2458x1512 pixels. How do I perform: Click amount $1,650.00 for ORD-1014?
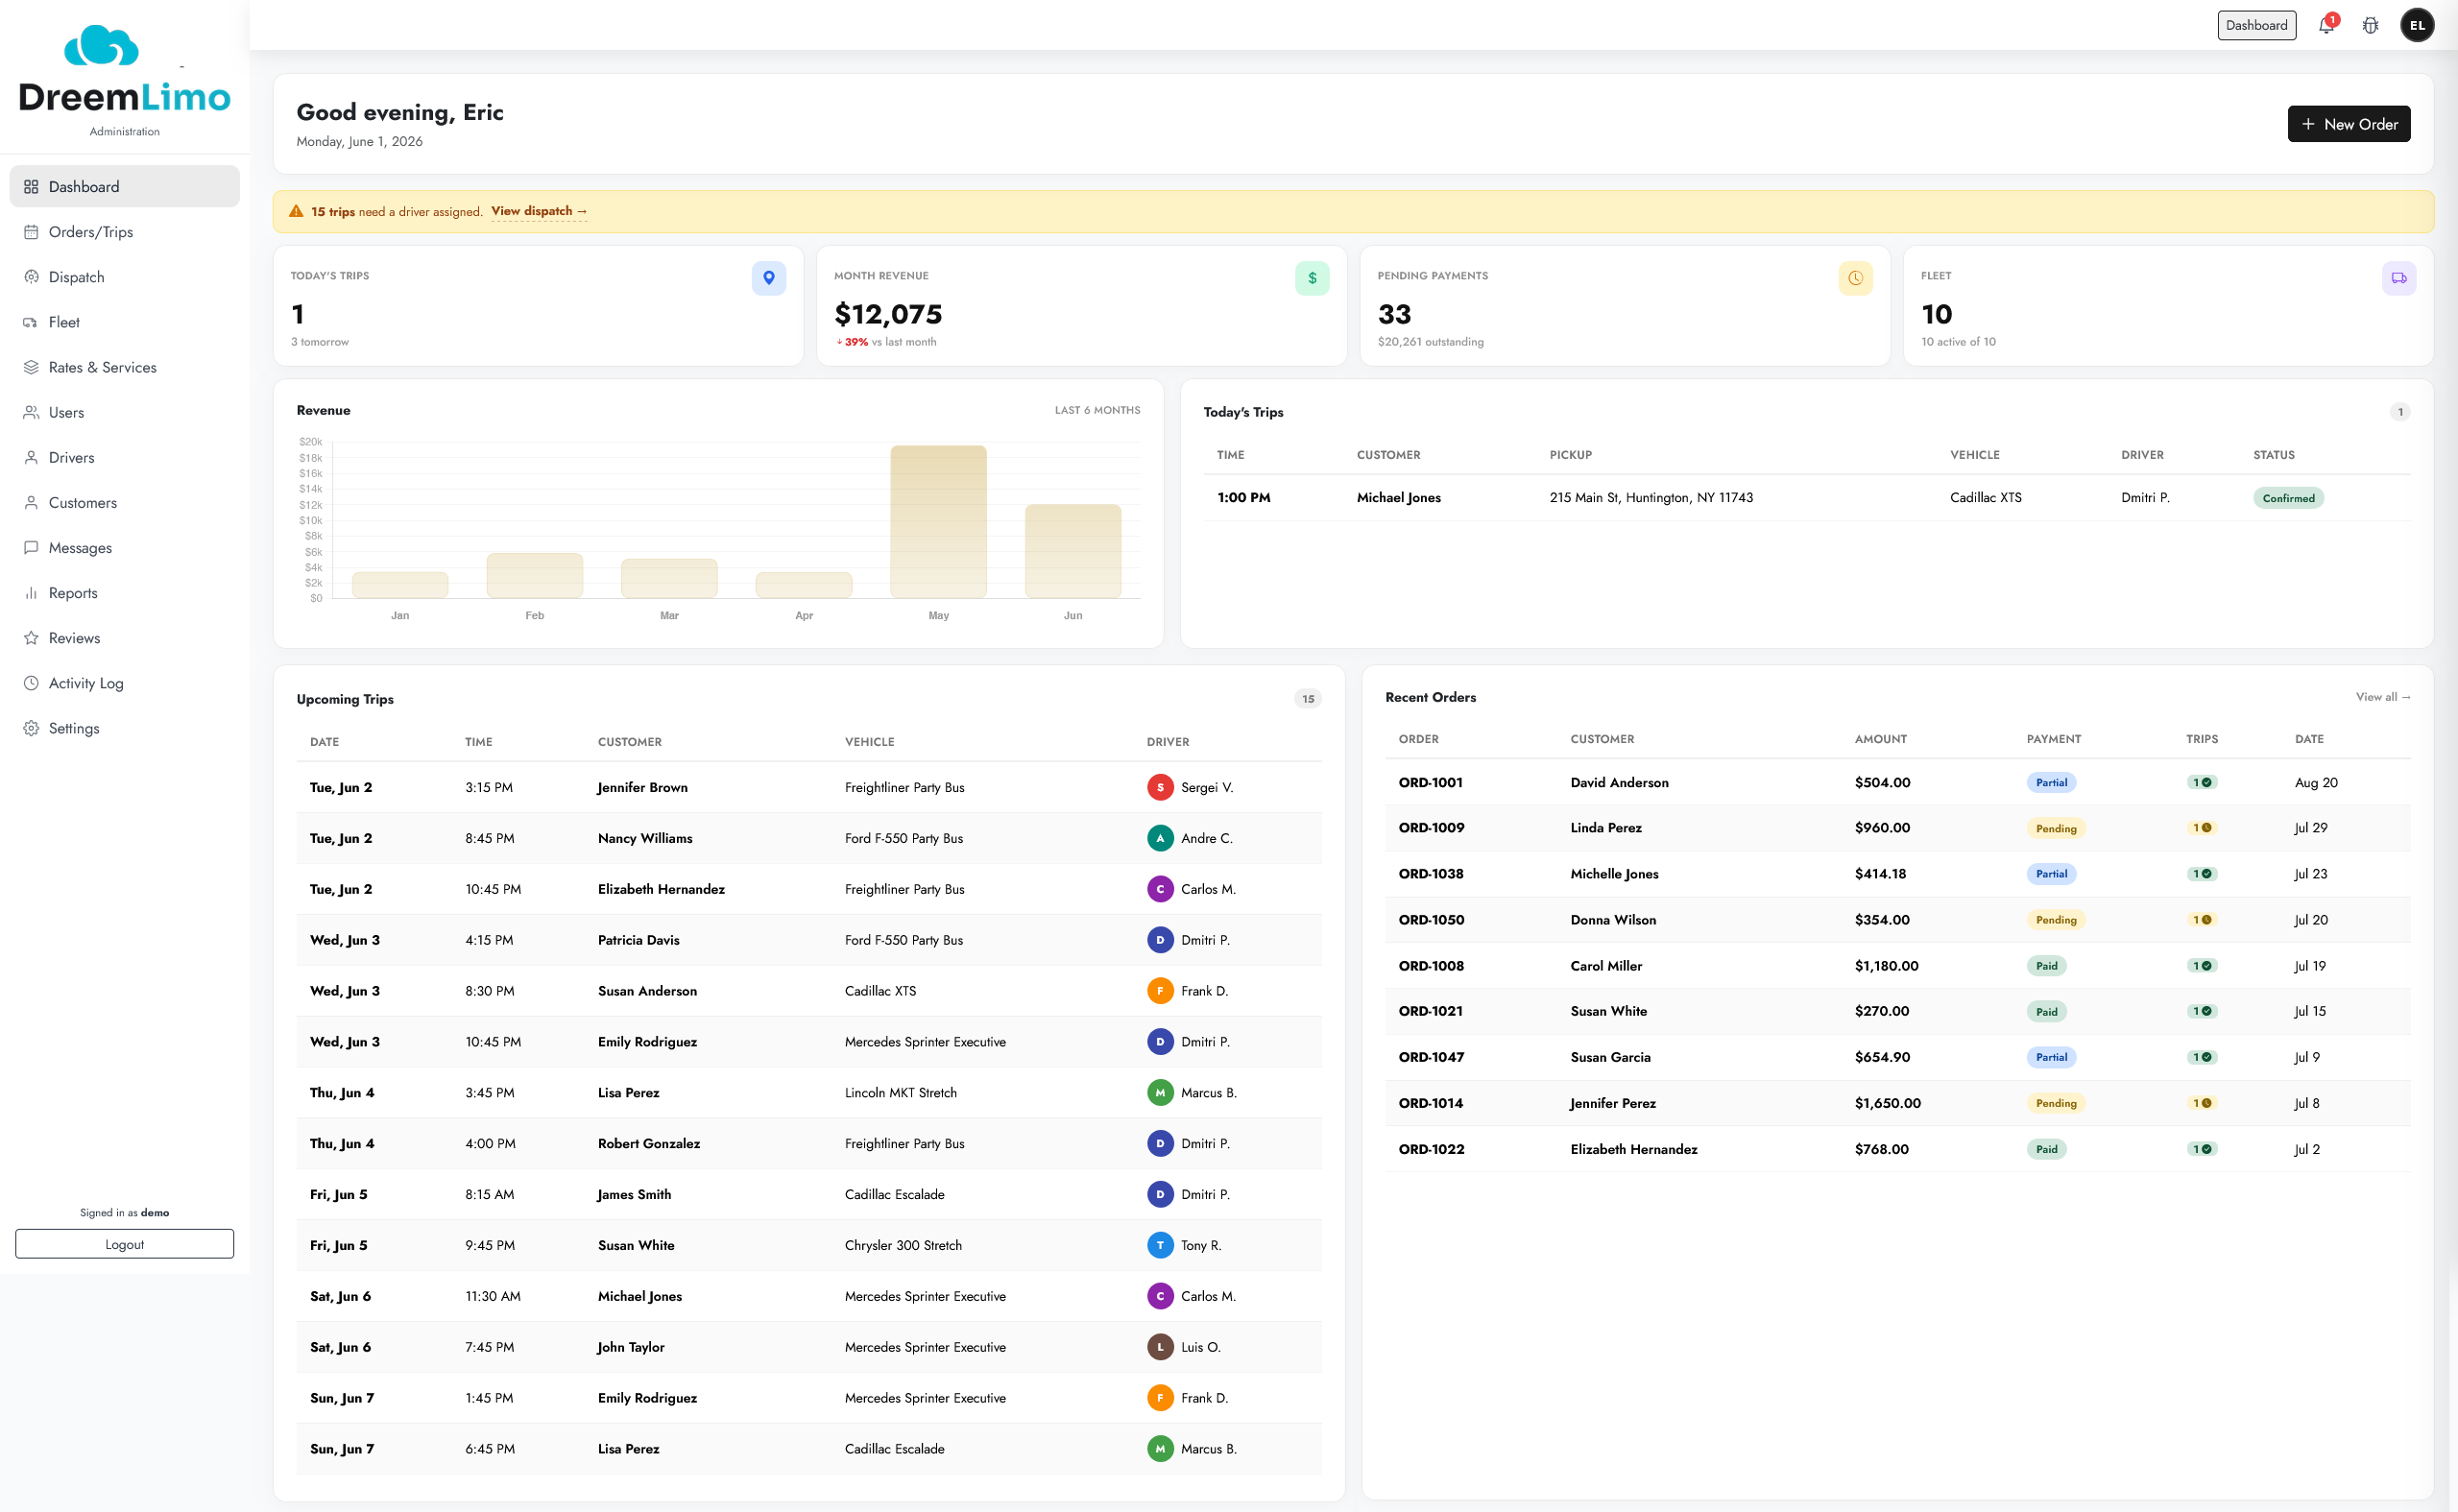[1887, 1103]
